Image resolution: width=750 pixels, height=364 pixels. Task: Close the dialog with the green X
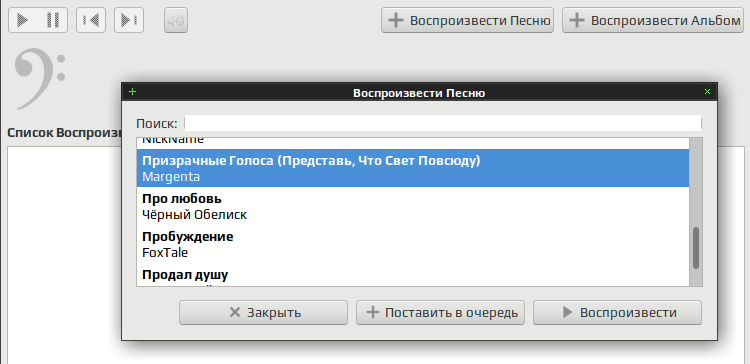coord(707,92)
